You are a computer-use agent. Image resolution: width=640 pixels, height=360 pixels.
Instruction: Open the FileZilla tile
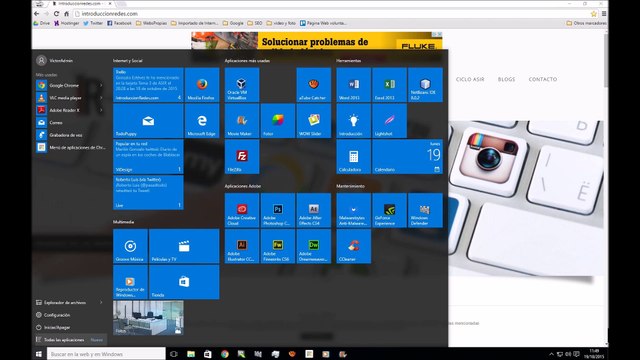pos(242,157)
